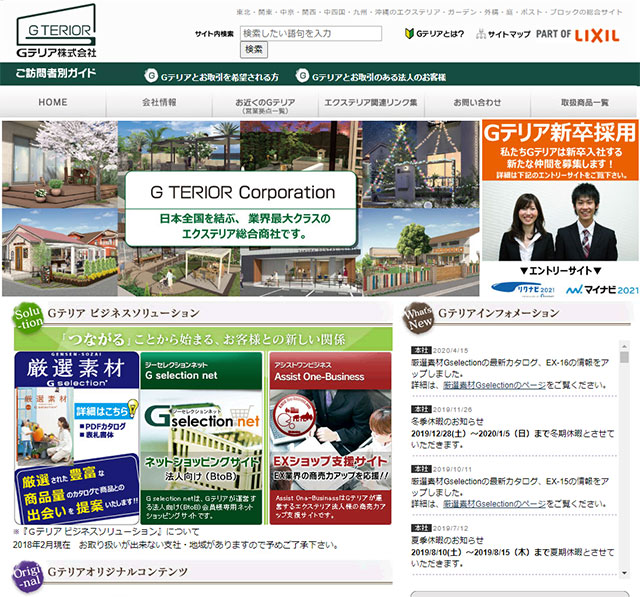Screen dimensions: 640x597
Task: Select the お問い合わせ navigation item
Action: (477, 103)
